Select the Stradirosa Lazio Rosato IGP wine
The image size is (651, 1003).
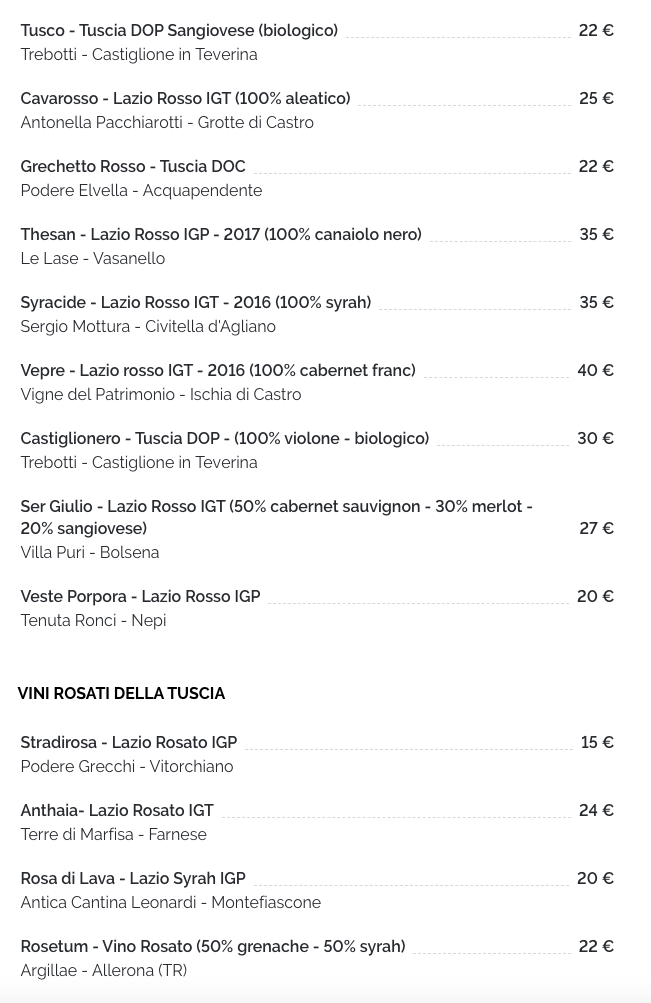coord(129,743)
